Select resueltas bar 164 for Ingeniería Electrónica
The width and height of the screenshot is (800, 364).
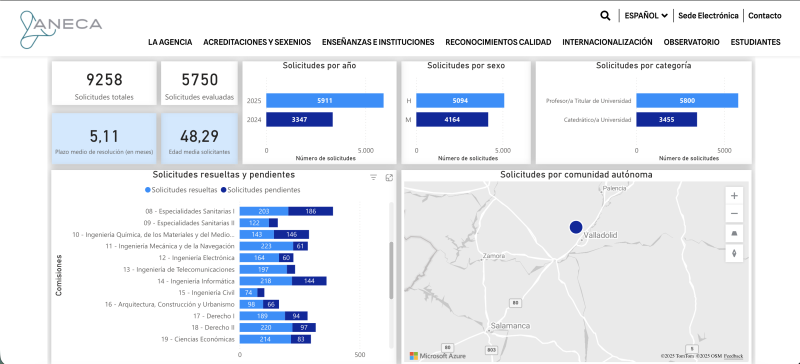pos(259,258)
